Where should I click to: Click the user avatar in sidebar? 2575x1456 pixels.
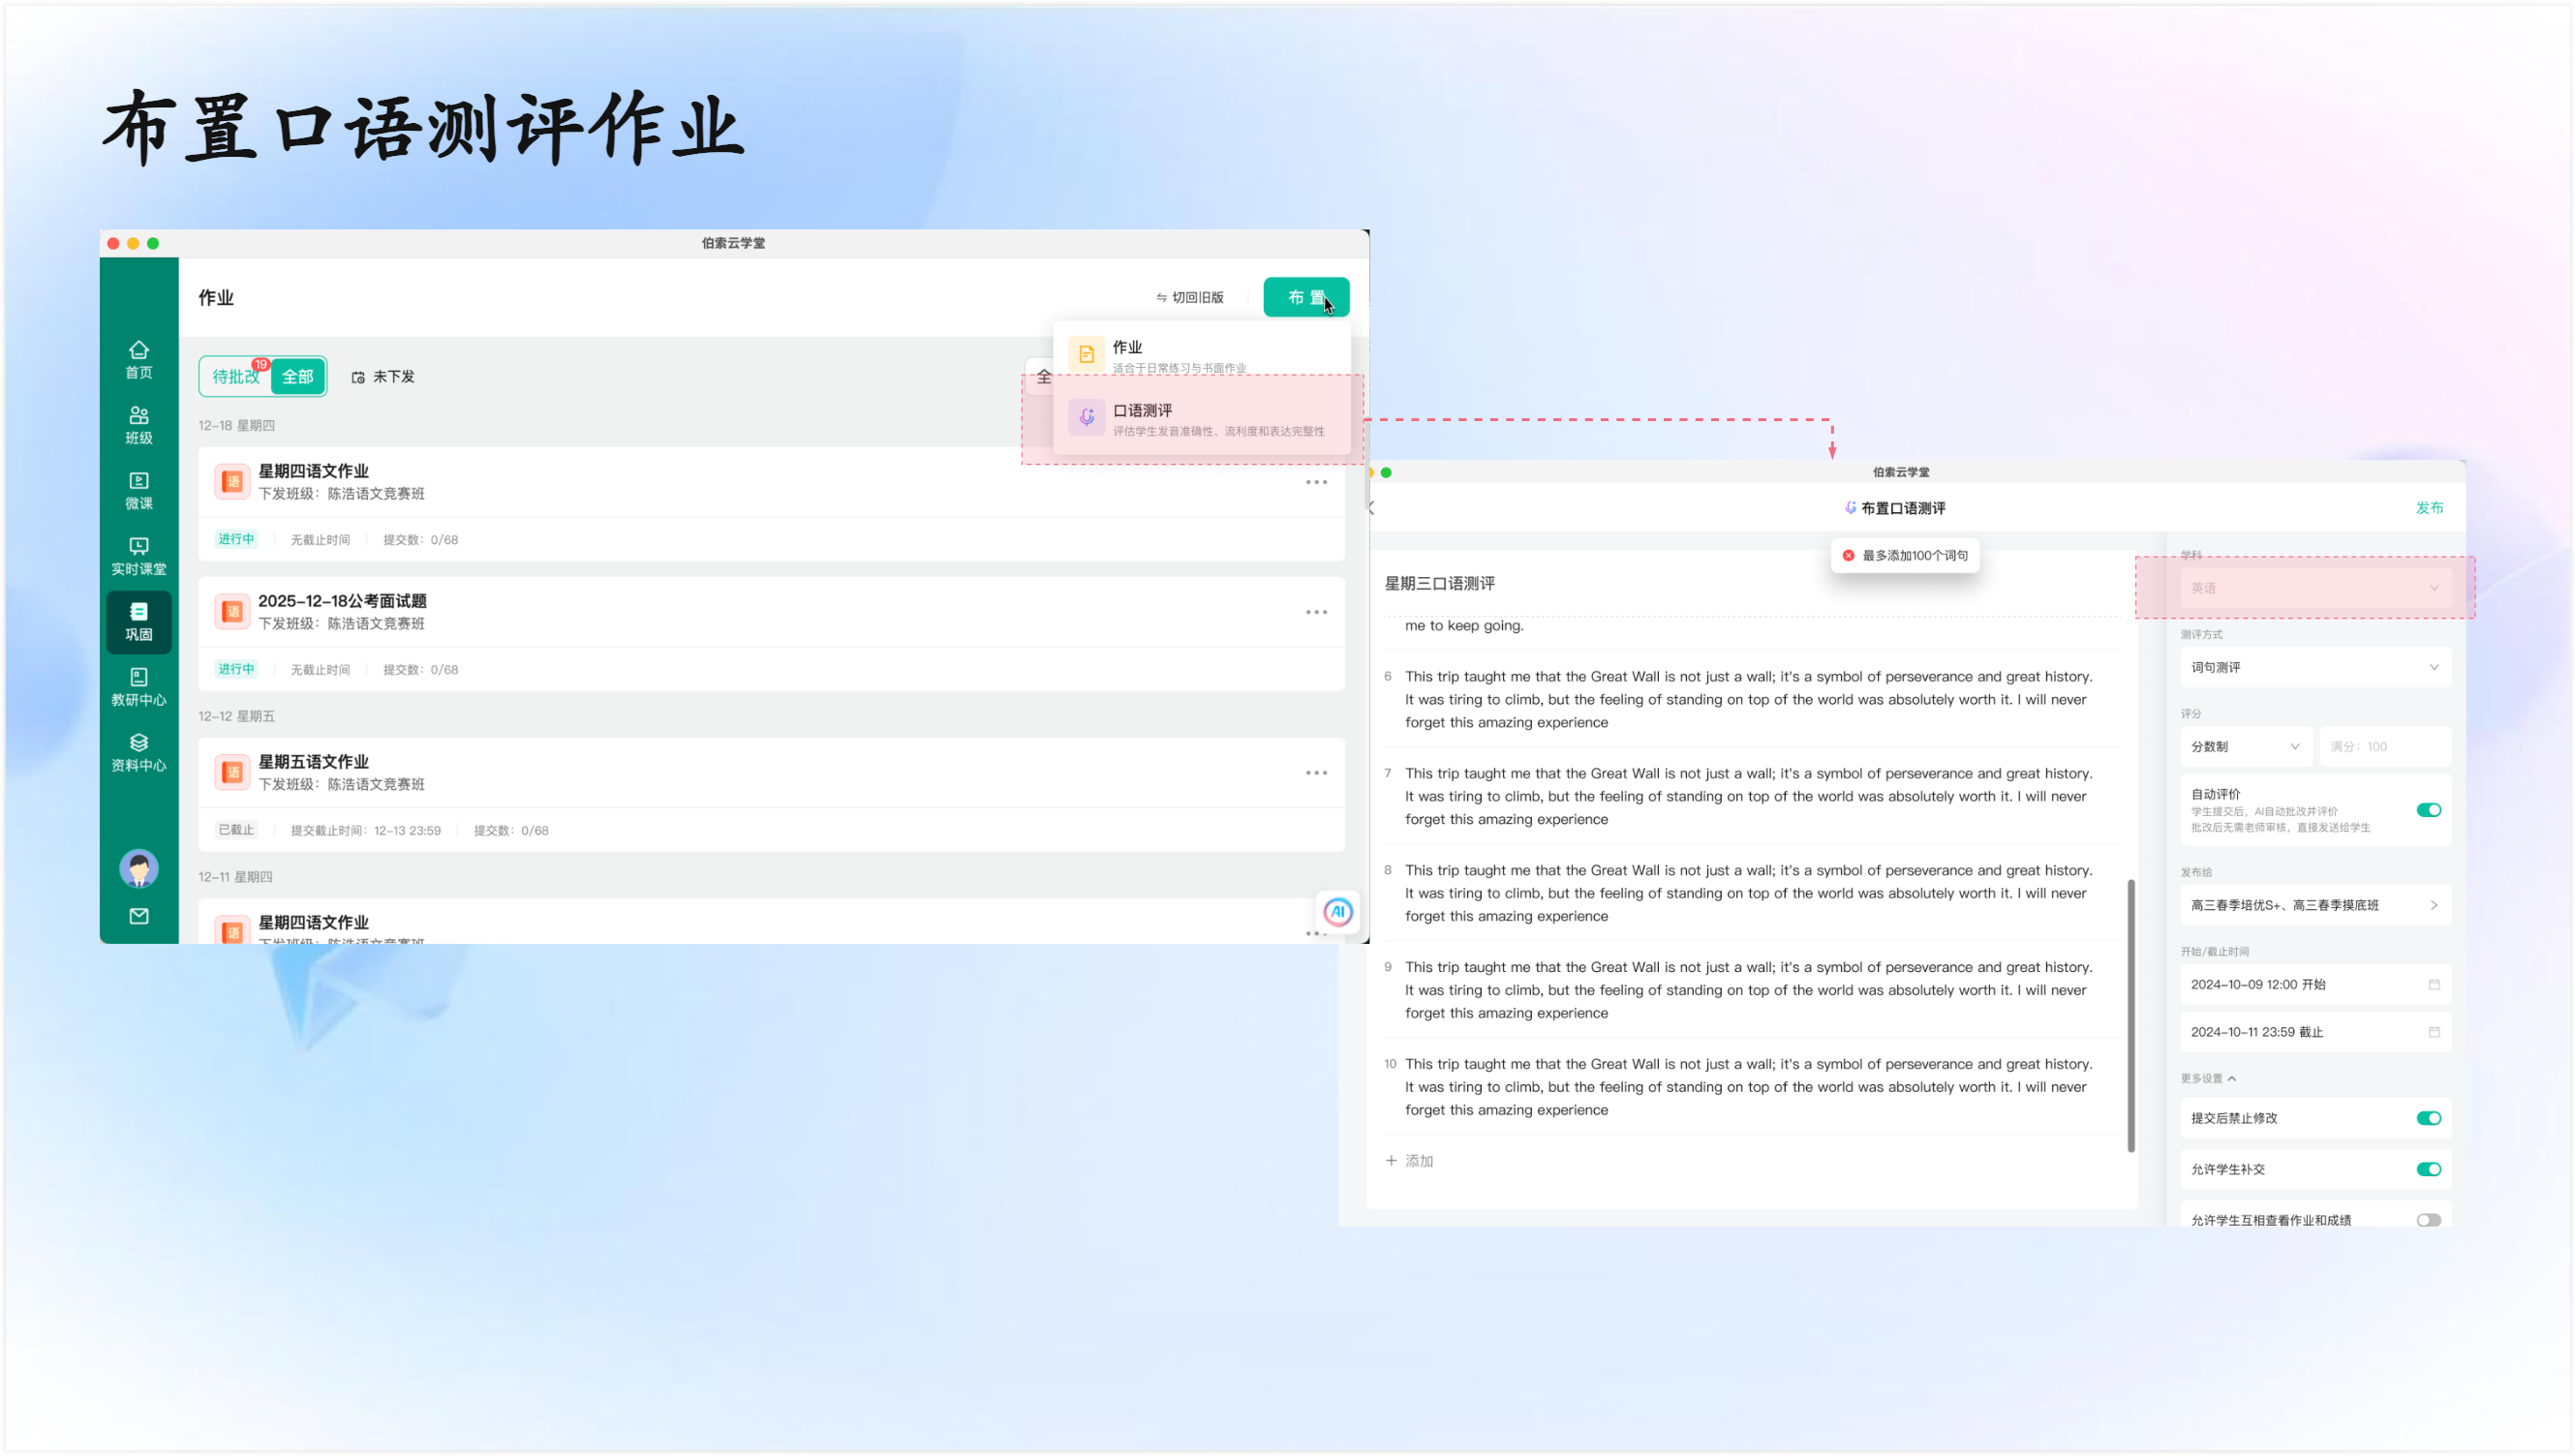pos(139,868)
